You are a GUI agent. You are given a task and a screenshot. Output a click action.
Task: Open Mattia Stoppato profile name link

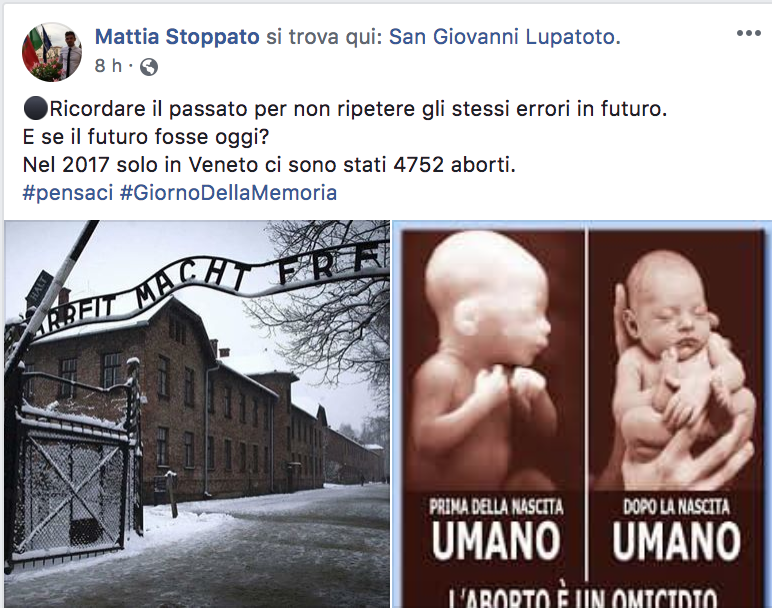pos(177,37)
